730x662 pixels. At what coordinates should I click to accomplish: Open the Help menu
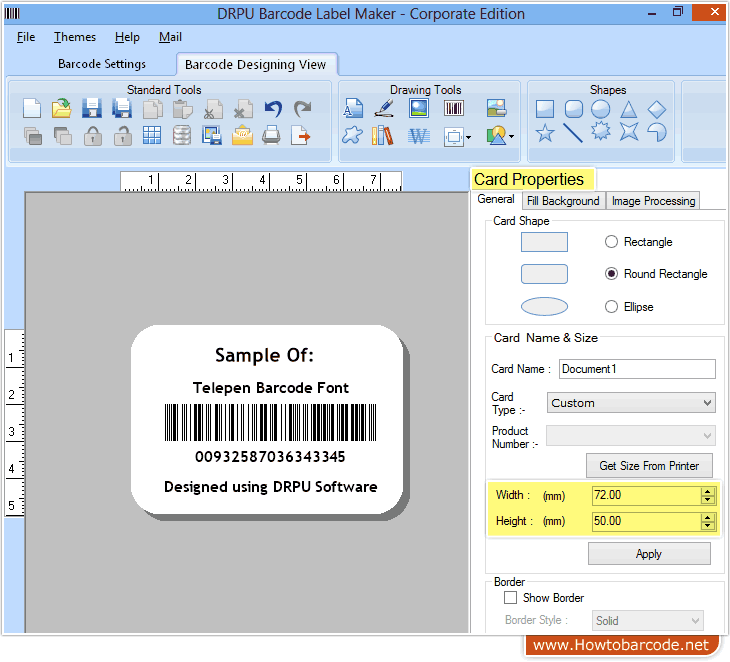tap(127, 37)
